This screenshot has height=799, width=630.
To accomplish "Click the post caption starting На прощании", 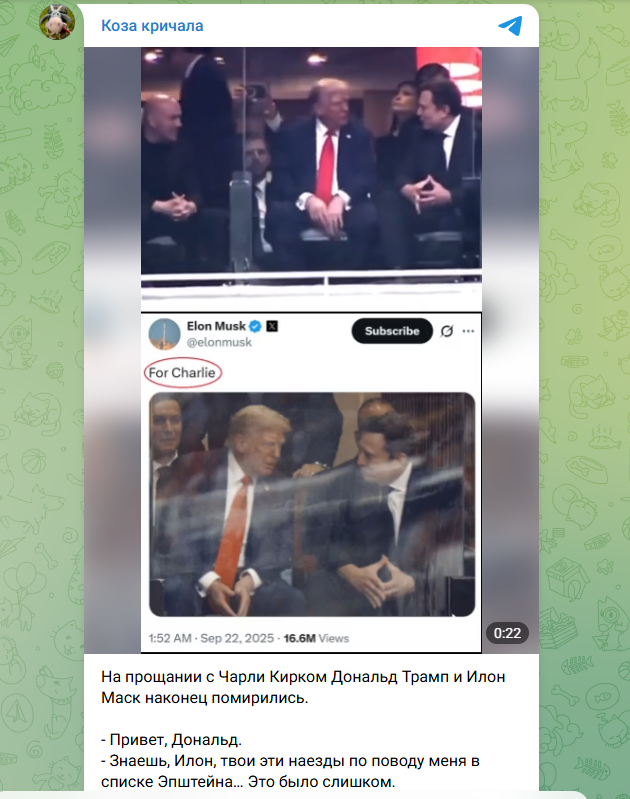I will click(x=303, y=687).
